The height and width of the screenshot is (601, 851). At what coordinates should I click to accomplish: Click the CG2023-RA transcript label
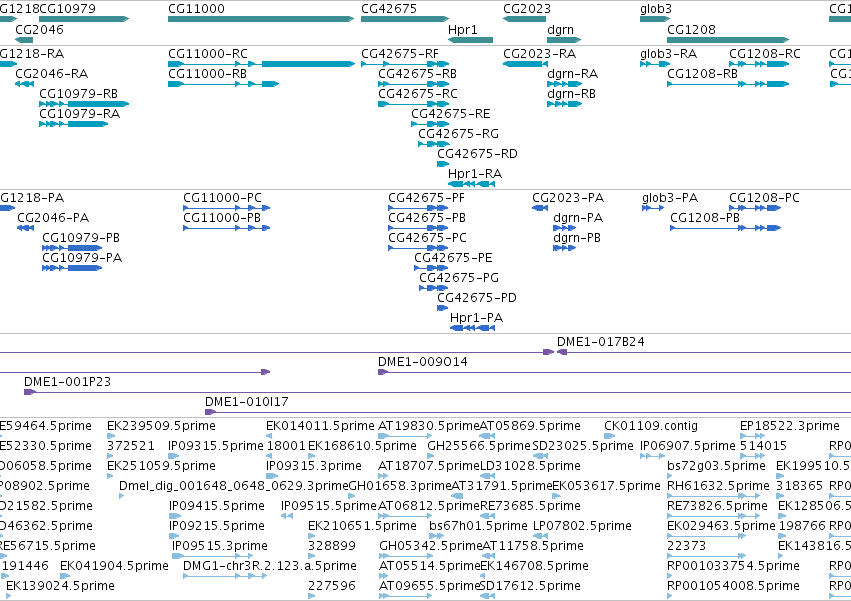[539, 54]
